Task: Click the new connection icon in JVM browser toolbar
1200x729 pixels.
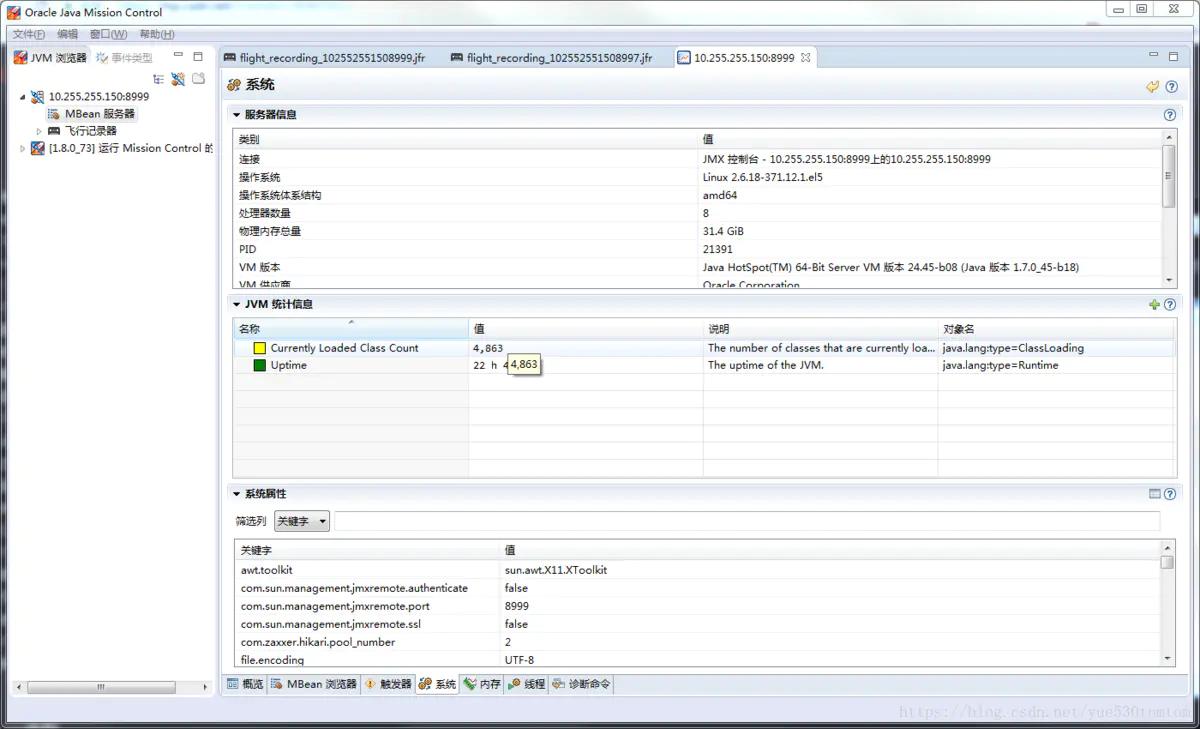Action: tap(178, 79)
